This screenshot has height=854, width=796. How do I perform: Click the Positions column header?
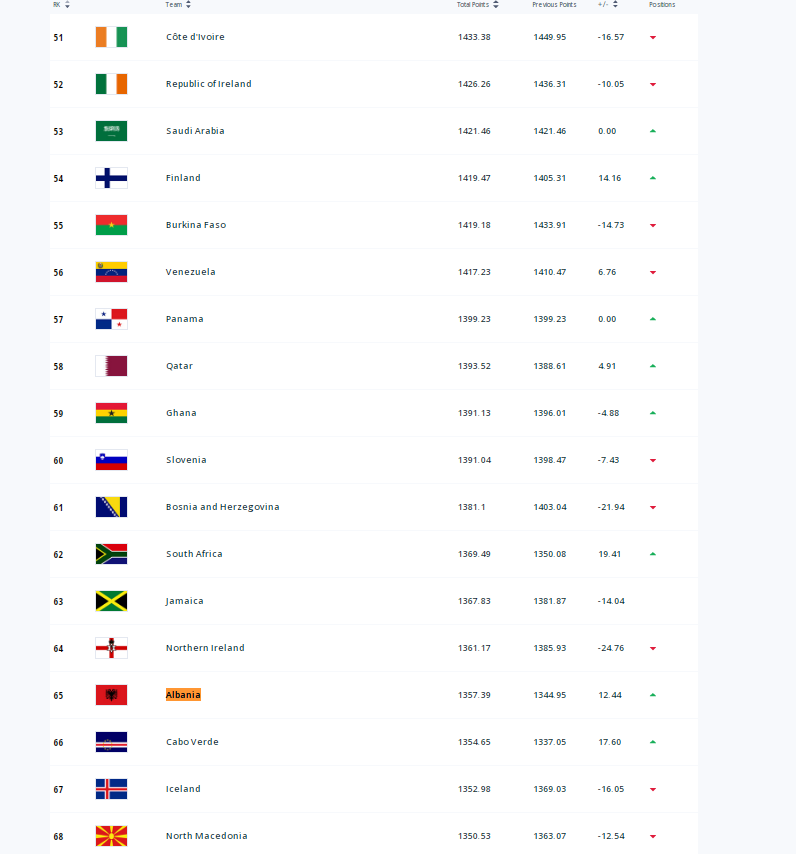(662, 5)
